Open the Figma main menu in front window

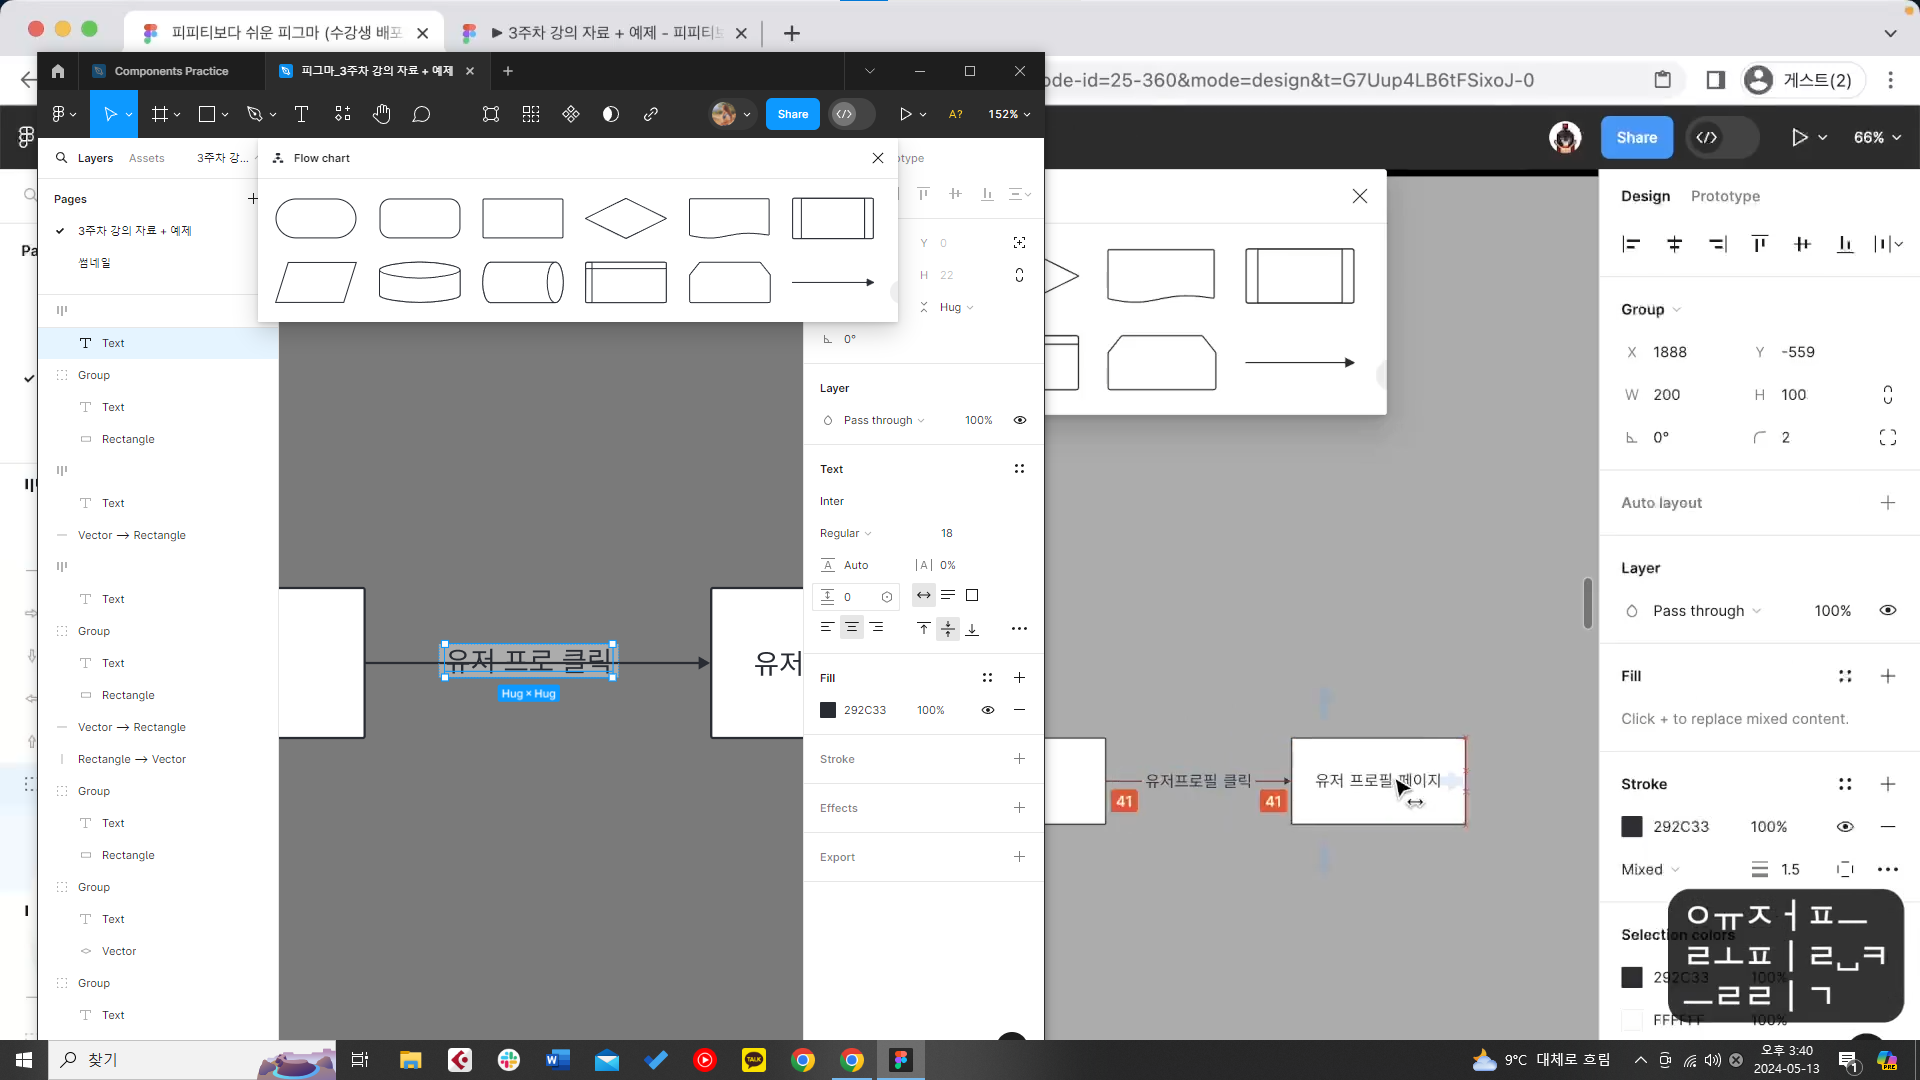pos(63,114)
